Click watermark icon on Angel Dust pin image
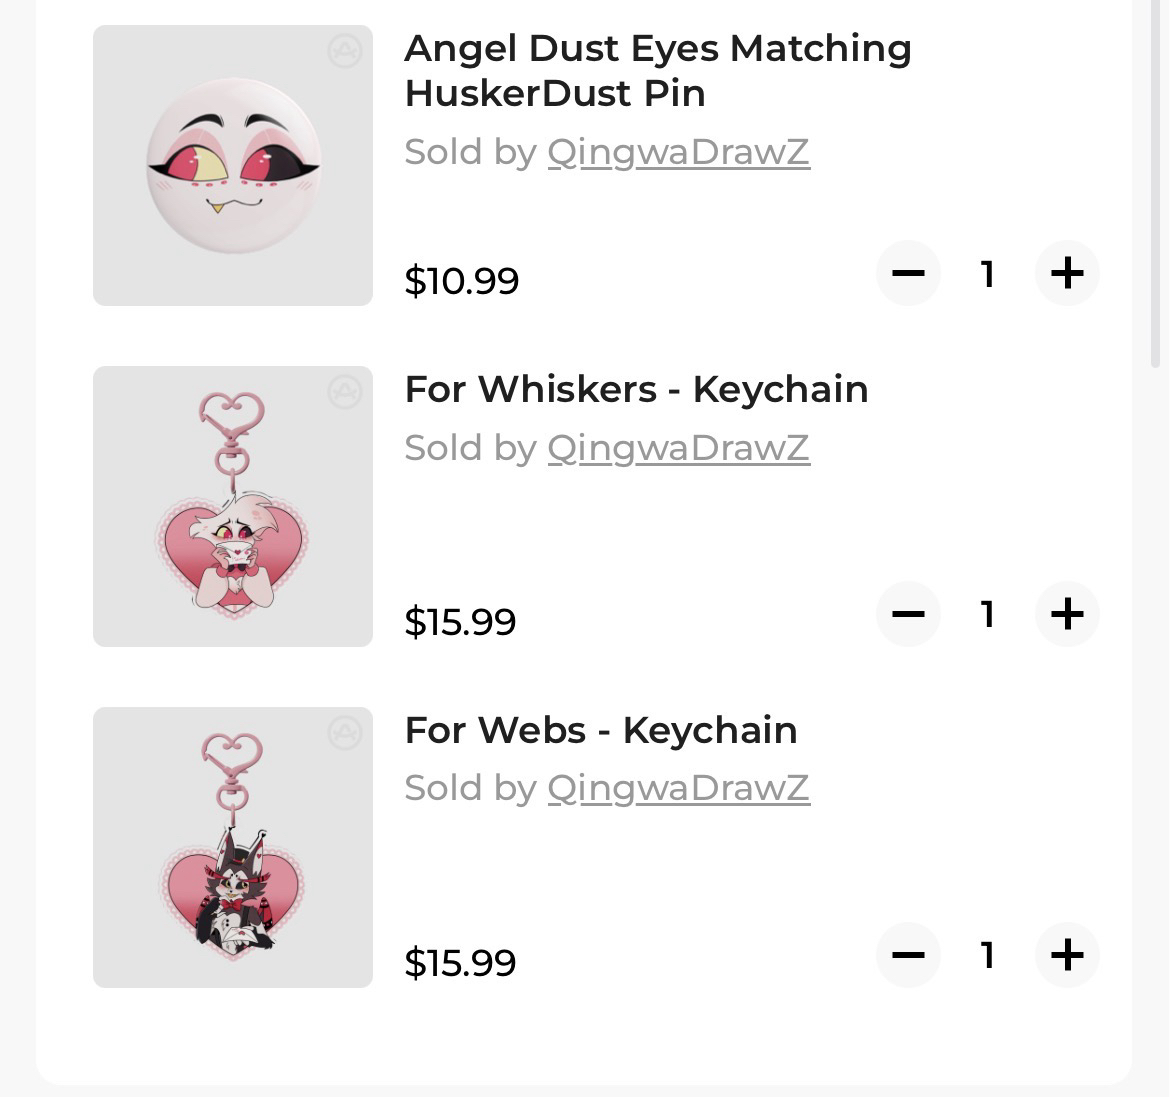Image resolution: width=1170 pixels, height=1097 pixels. pyautogui.click(x=345, y=51)
